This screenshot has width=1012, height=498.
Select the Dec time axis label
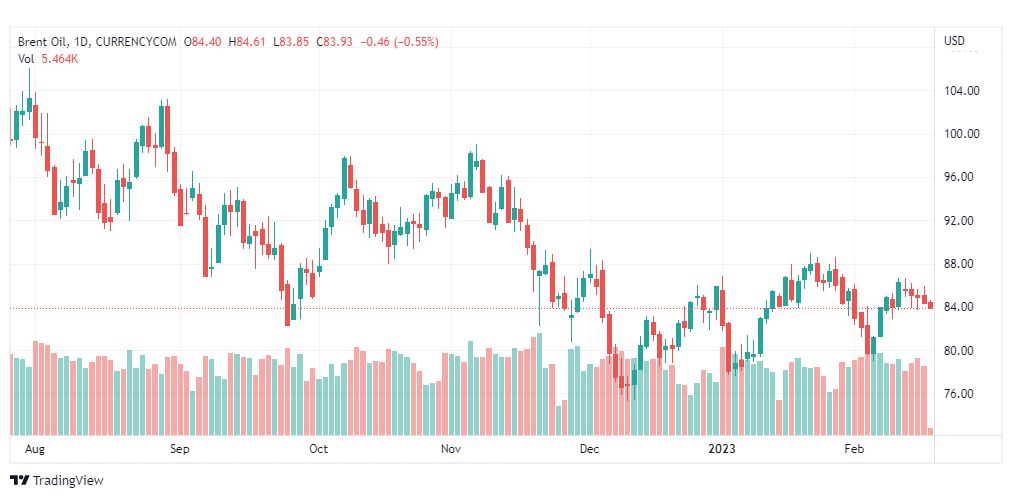(589, 449)
